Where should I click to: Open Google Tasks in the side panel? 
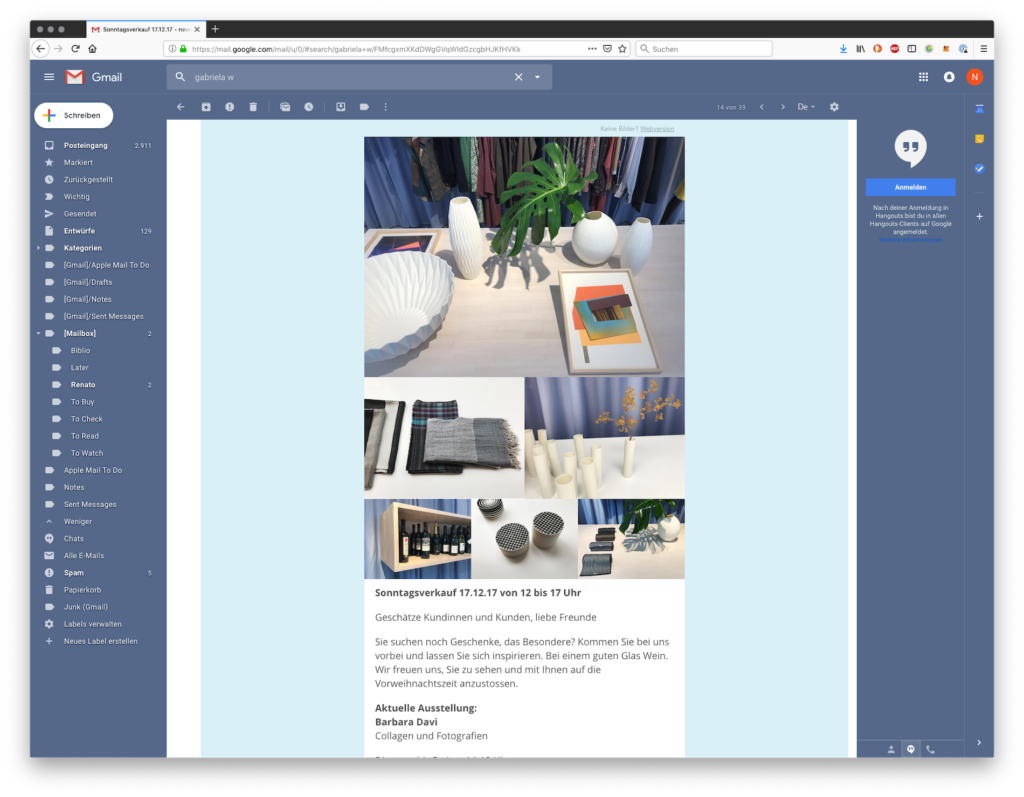980,169
